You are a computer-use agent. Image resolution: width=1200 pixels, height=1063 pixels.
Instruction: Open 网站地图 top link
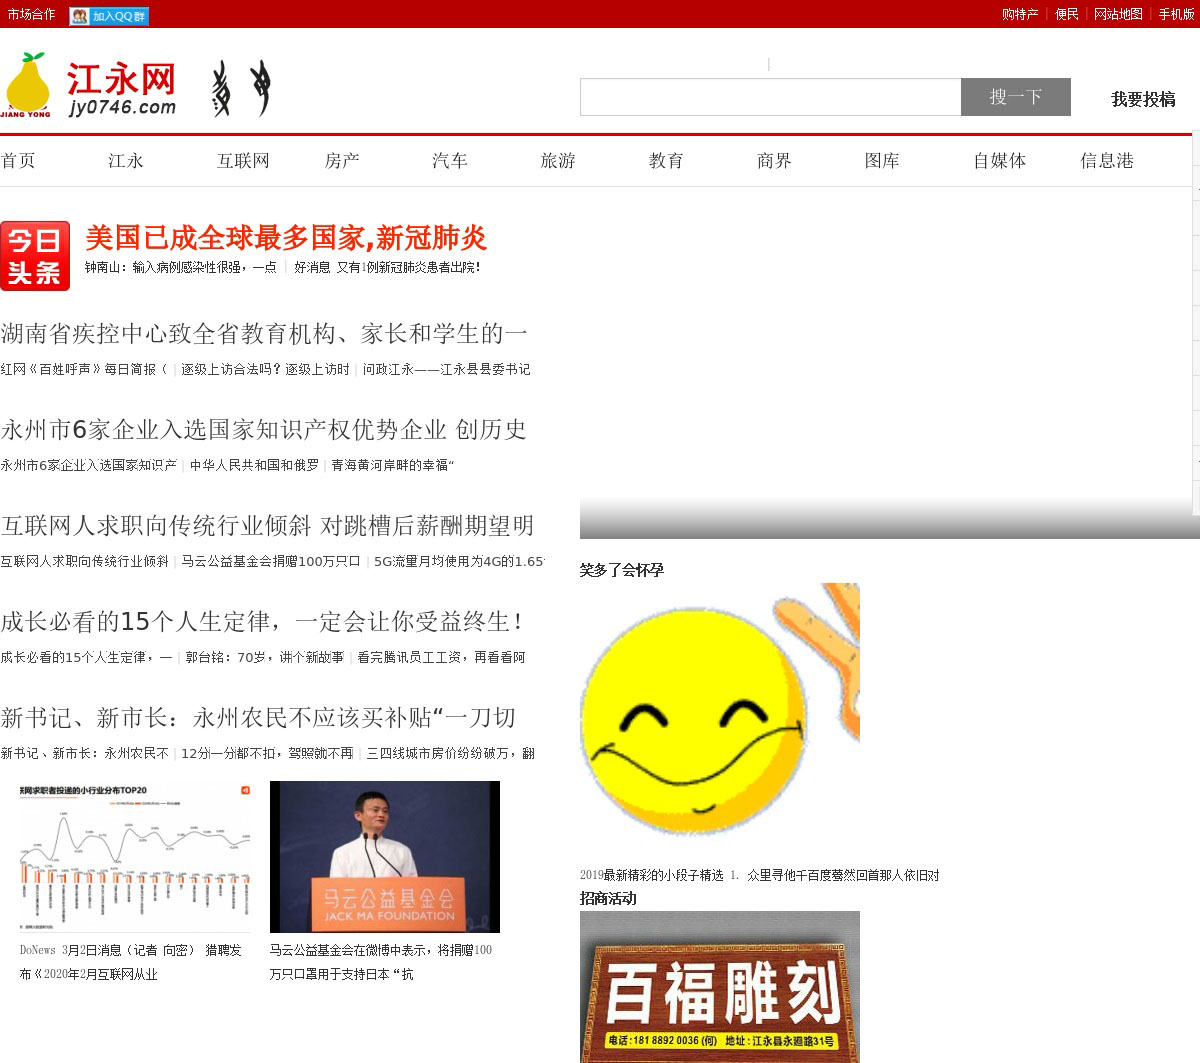(1118, 14)
